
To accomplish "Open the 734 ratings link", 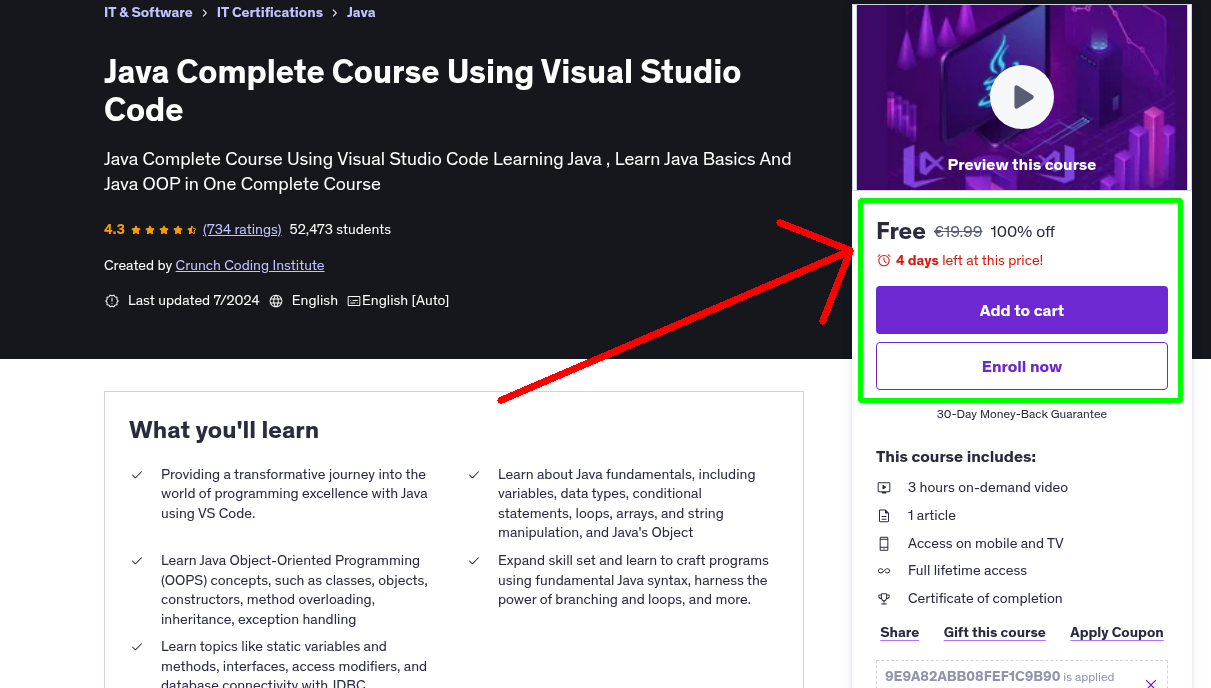I will (x=242, y=229).
